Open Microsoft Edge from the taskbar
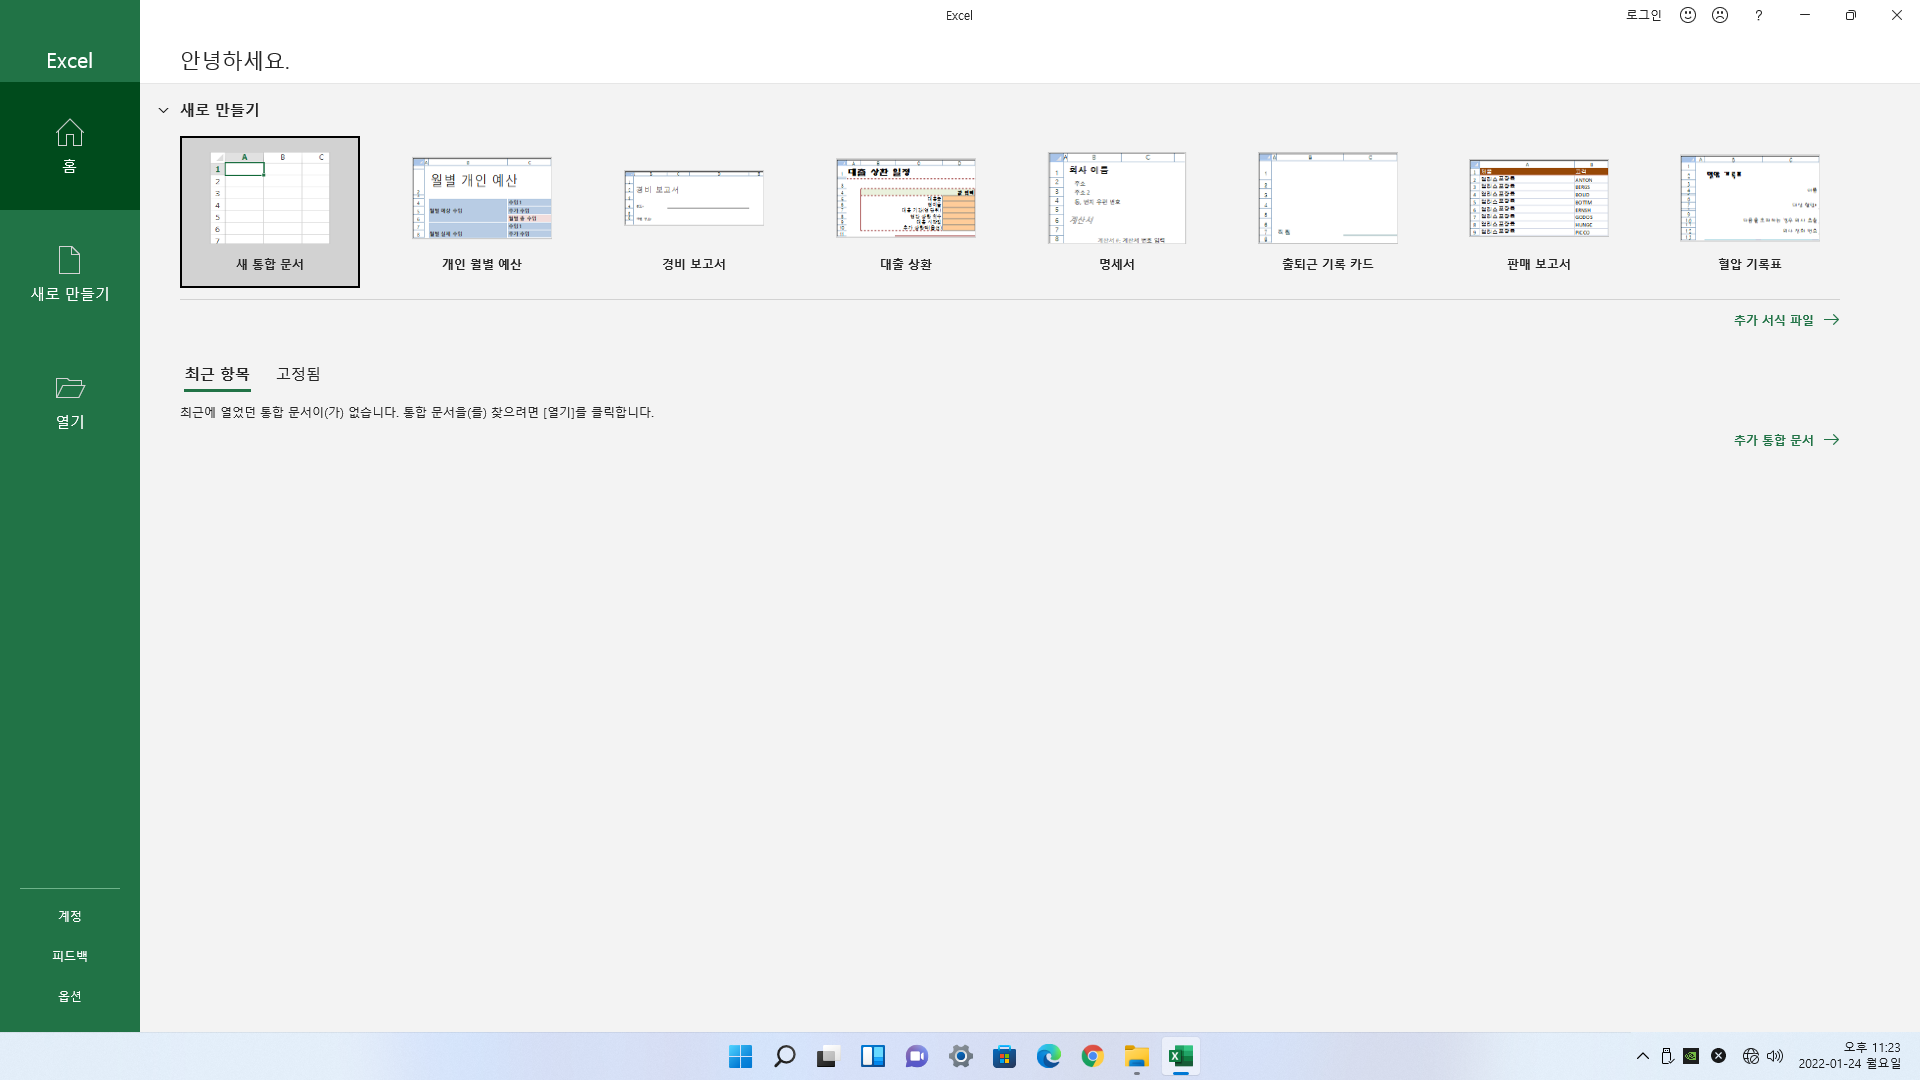This screenshot has height=1080, width=1920. 1048,1056
